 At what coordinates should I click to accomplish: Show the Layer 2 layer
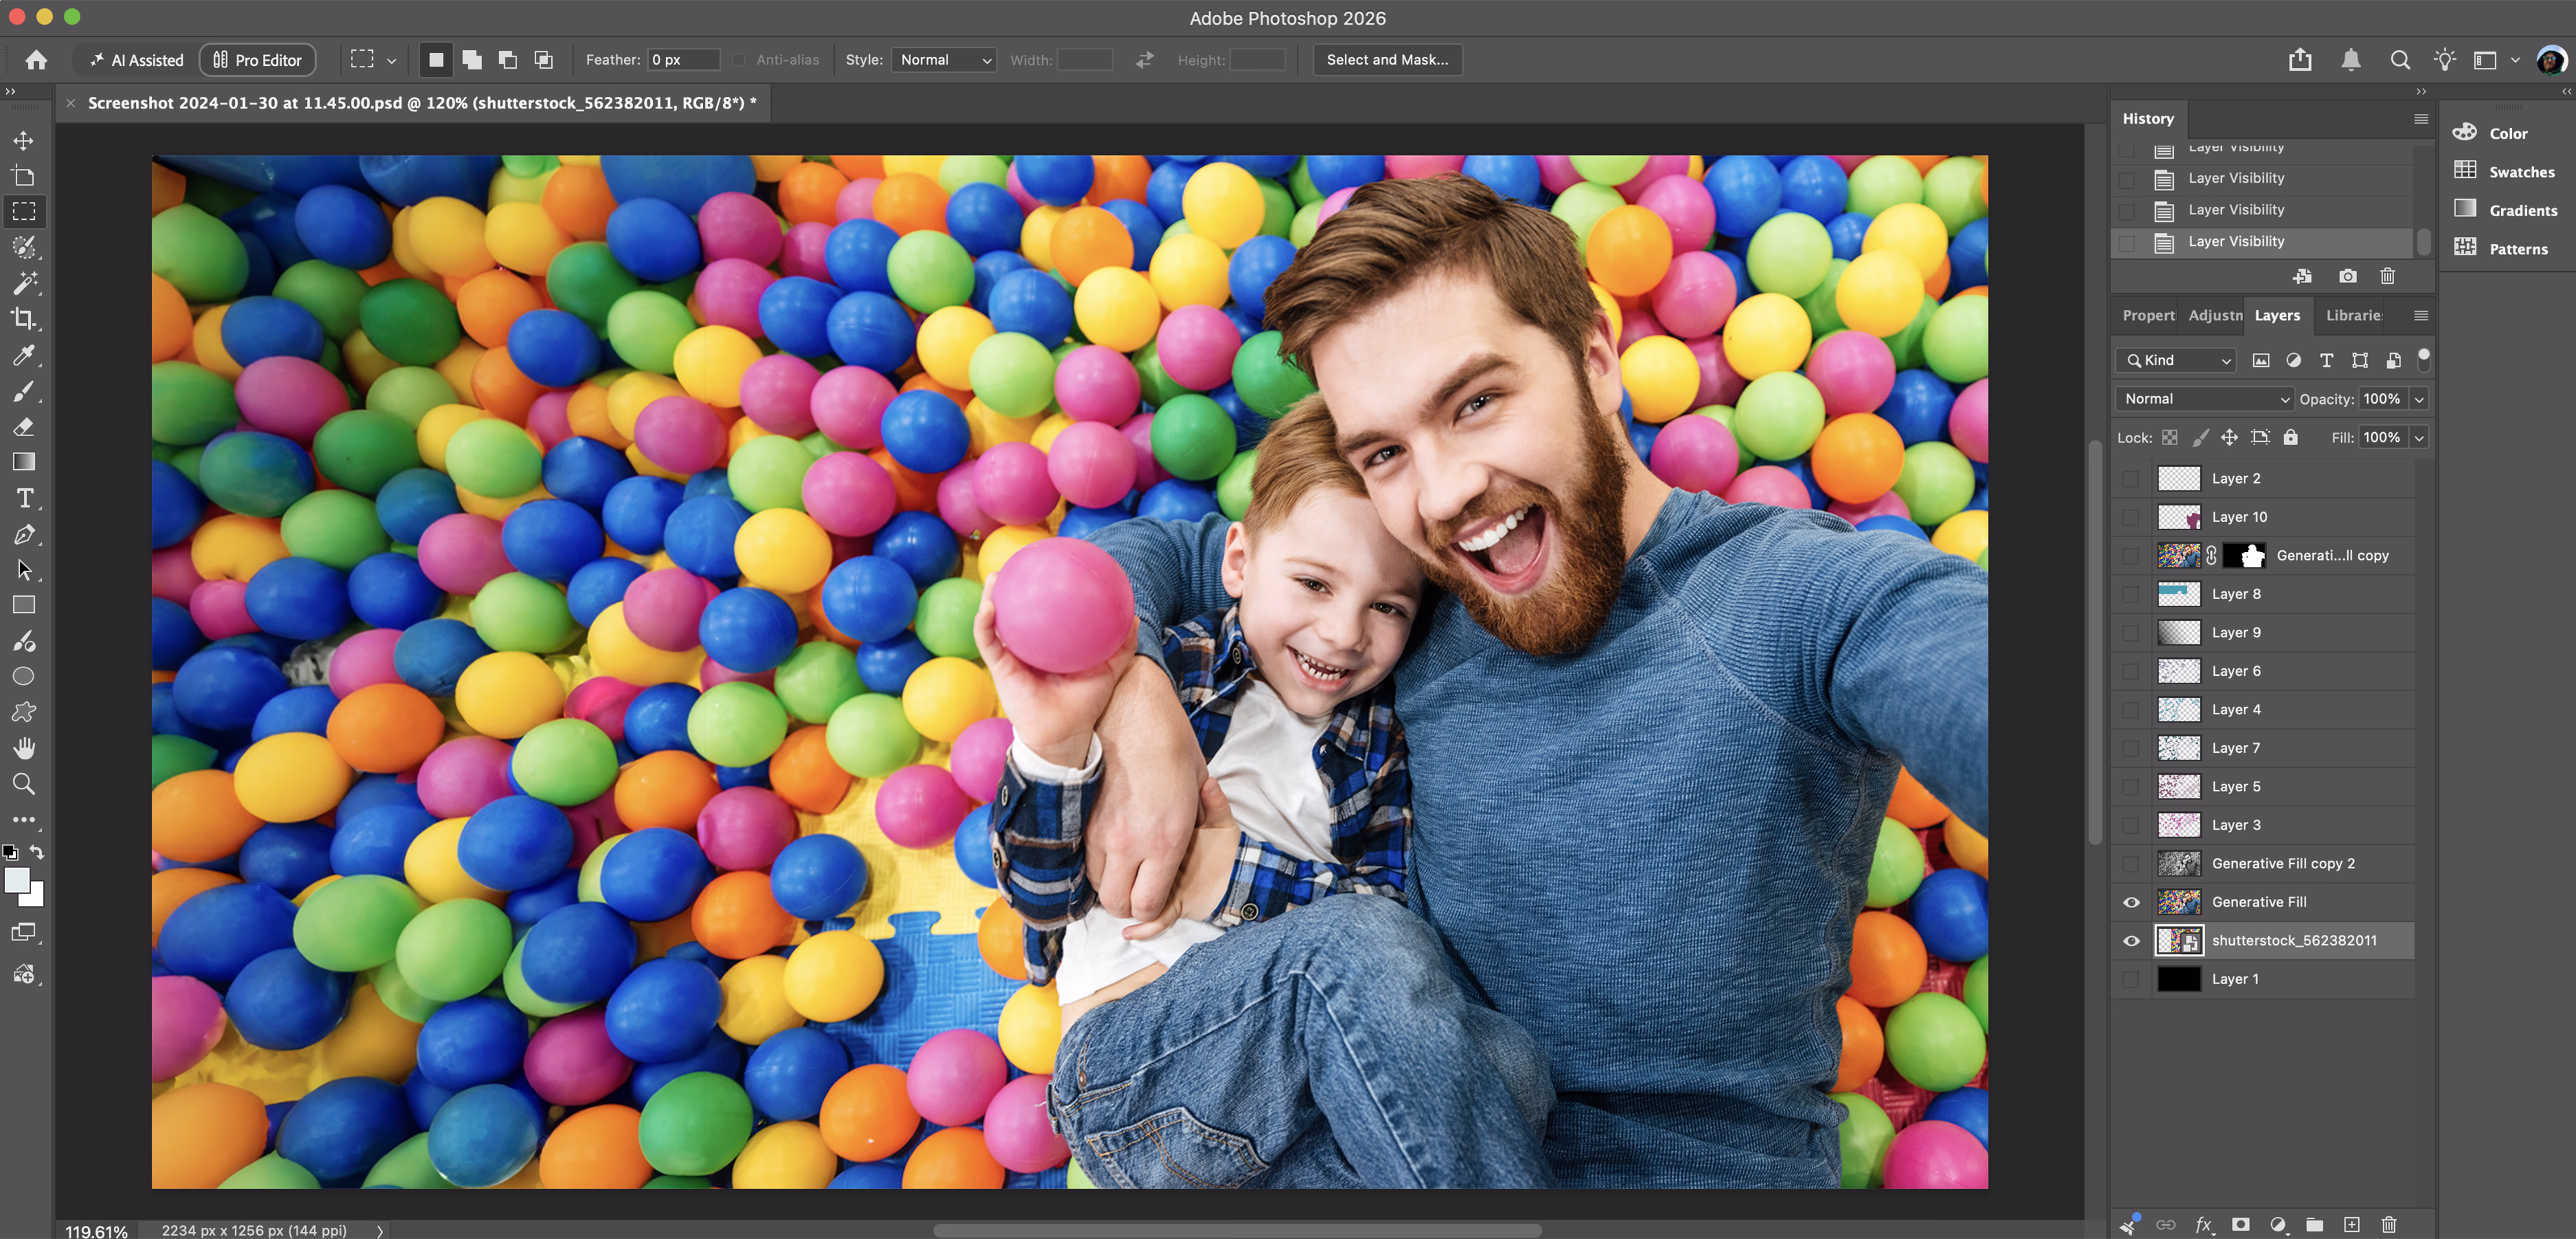2131,479
